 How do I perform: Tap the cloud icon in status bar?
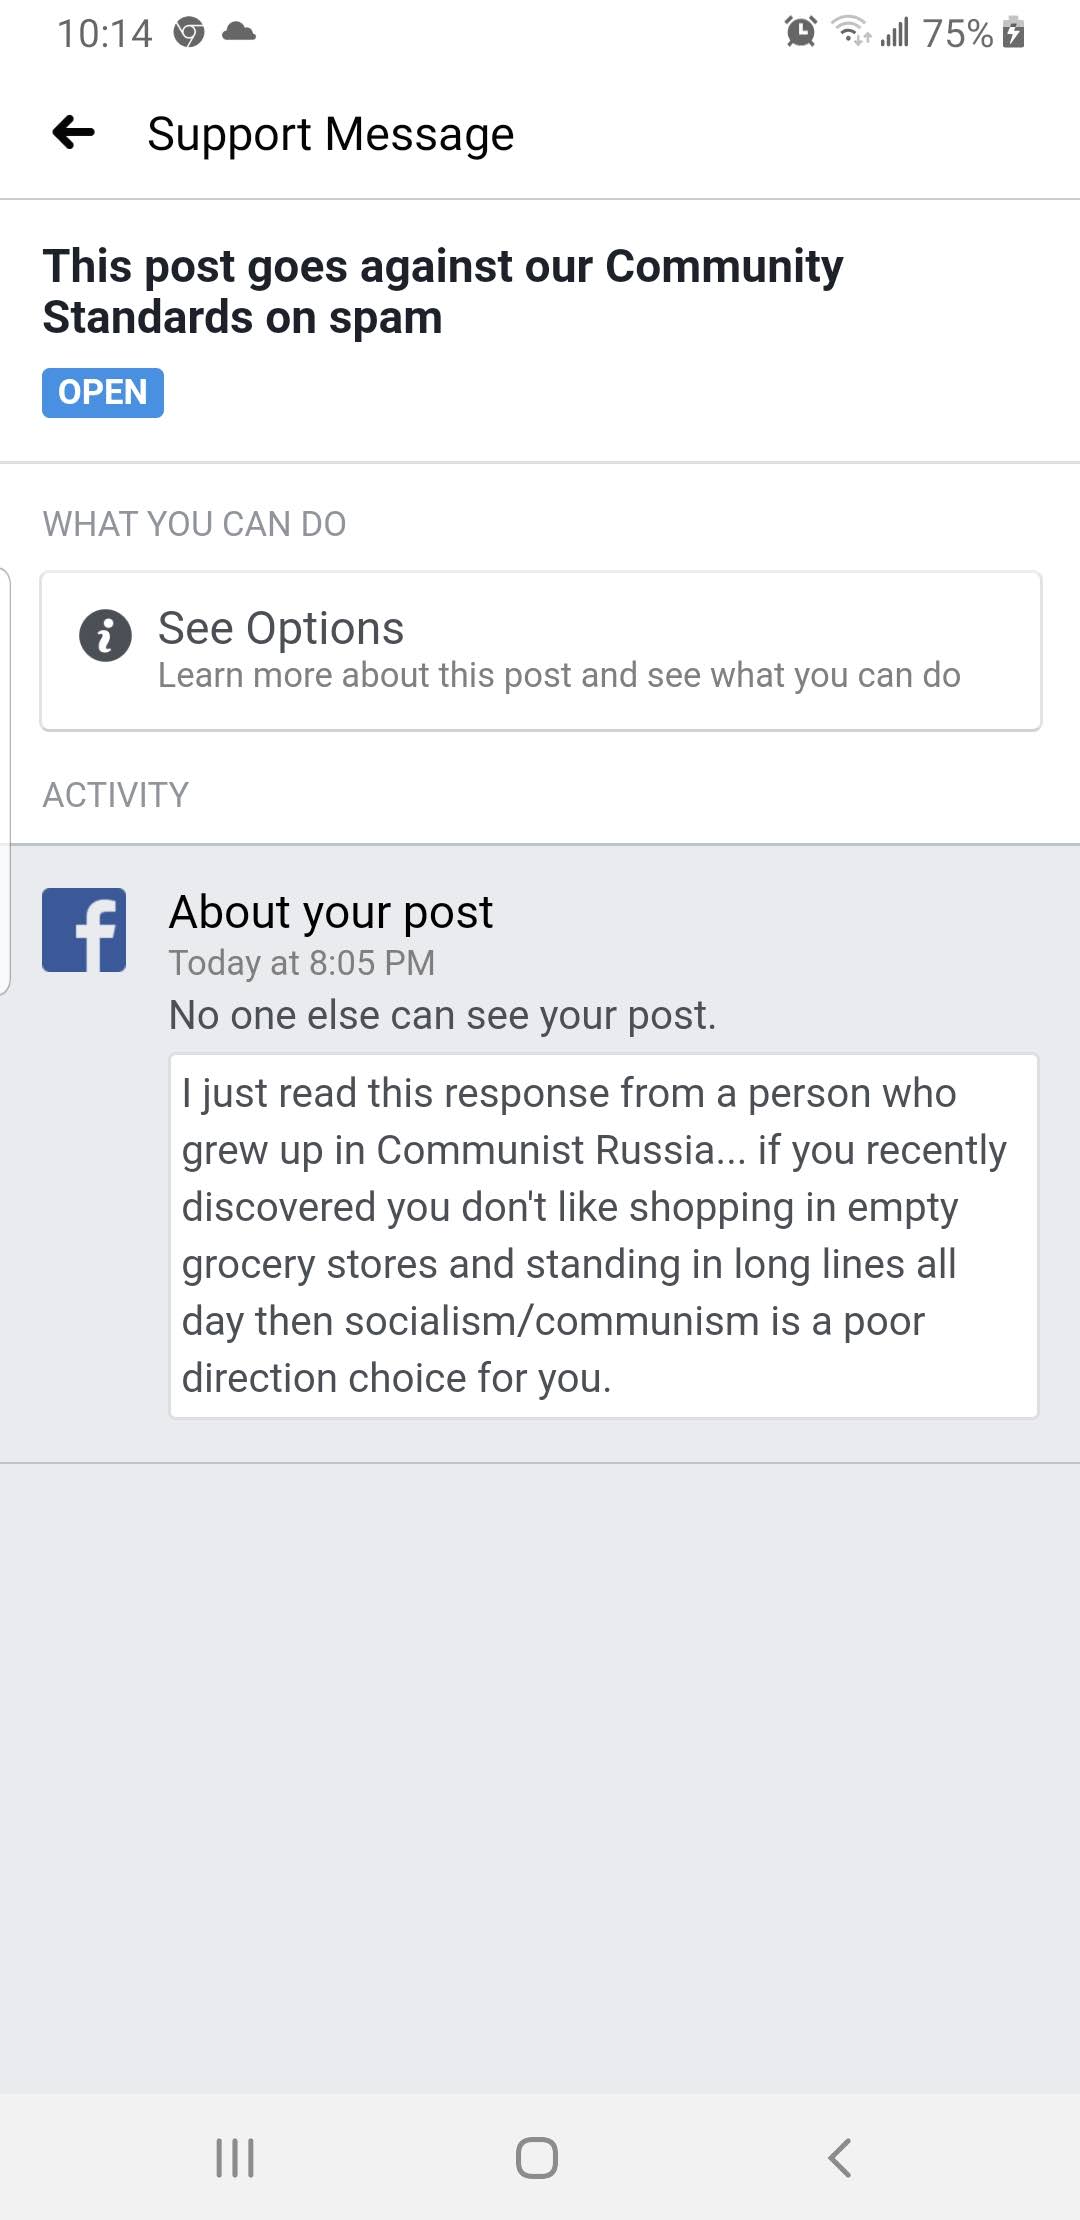point(239,33)
